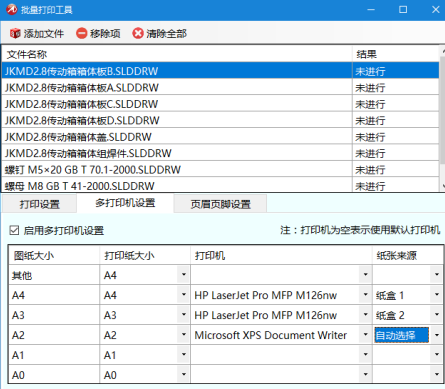
Task: Switch to the 打印设置 tab
Action: 39,204
